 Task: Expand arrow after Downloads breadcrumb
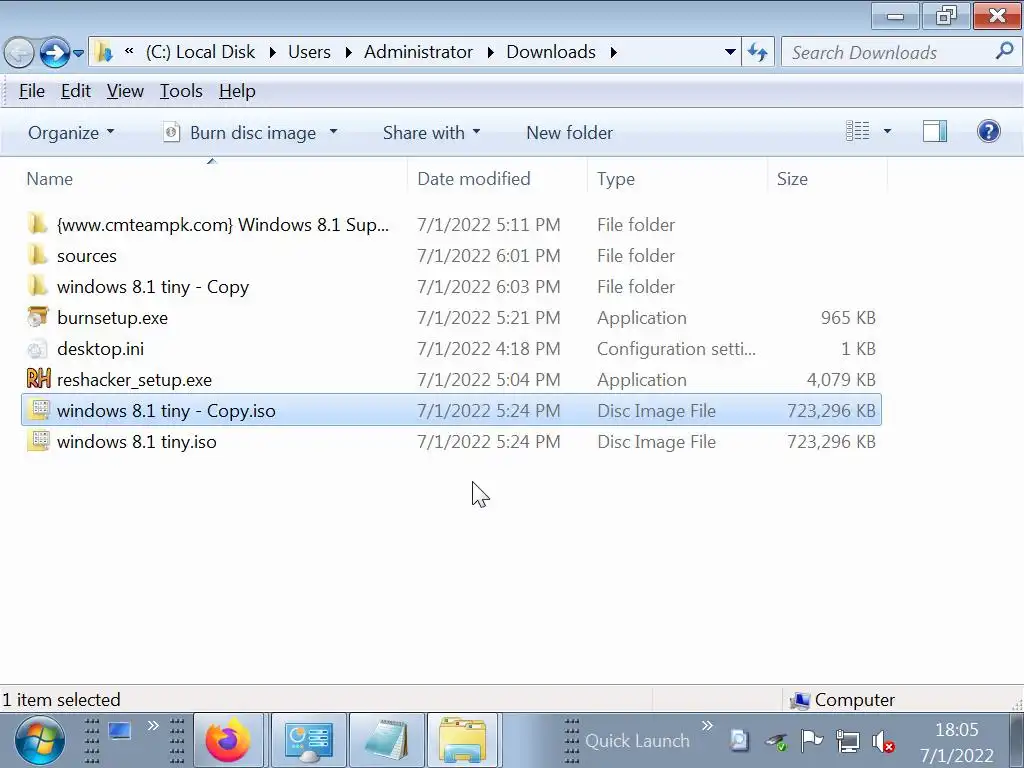613,52
